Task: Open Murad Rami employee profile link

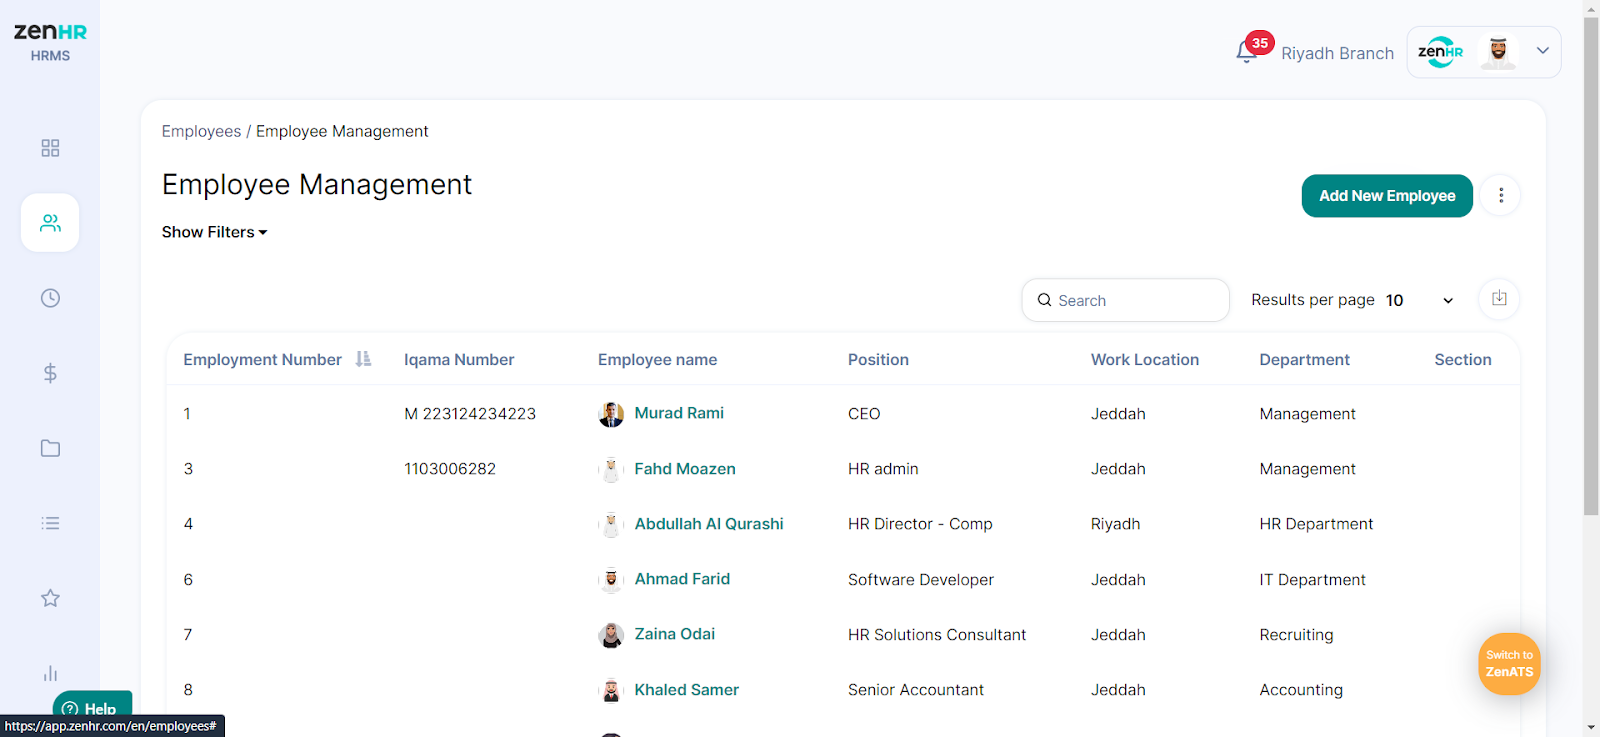Action: [x=679, y=413]
